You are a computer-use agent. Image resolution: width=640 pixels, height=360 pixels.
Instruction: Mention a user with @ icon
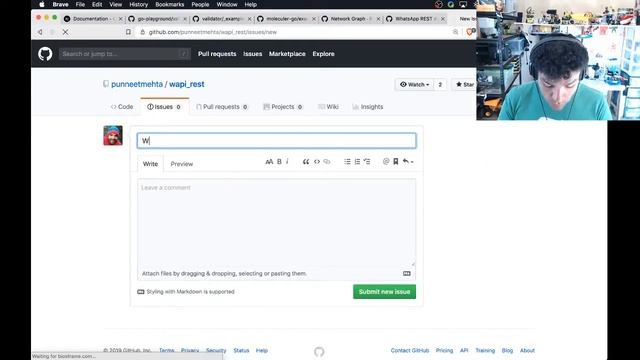point(386,162)
